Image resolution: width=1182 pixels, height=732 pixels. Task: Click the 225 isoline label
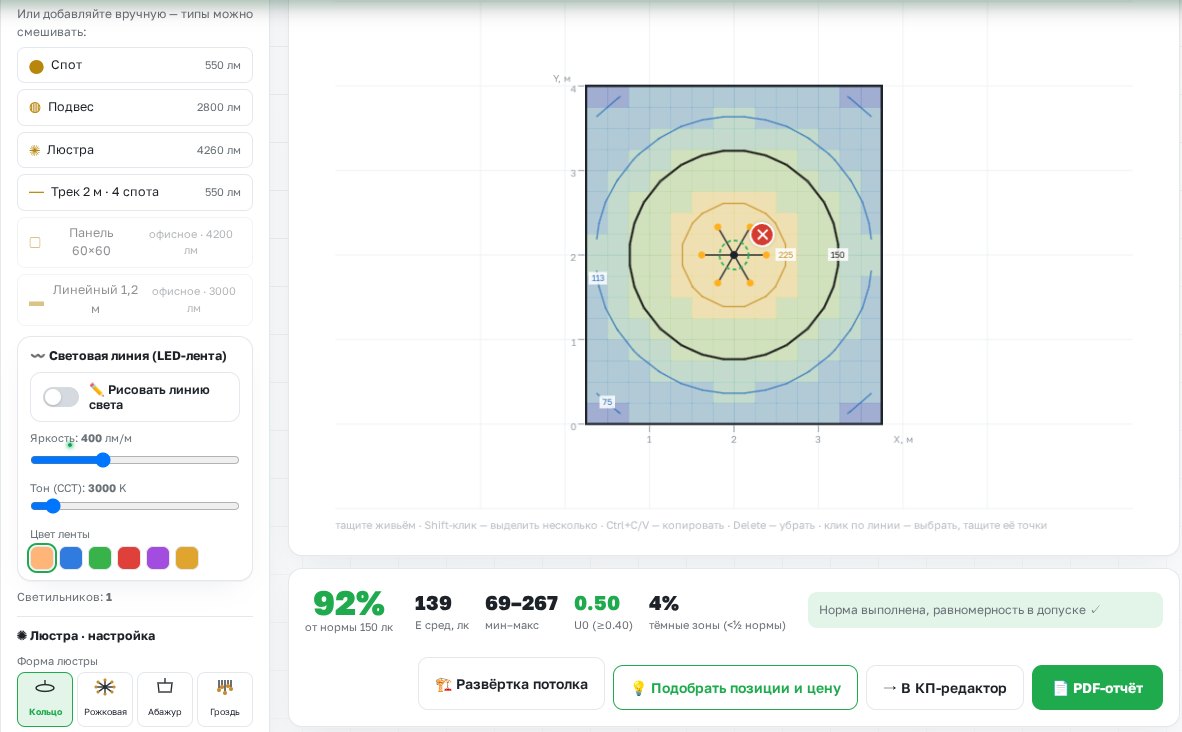(785, 255)
